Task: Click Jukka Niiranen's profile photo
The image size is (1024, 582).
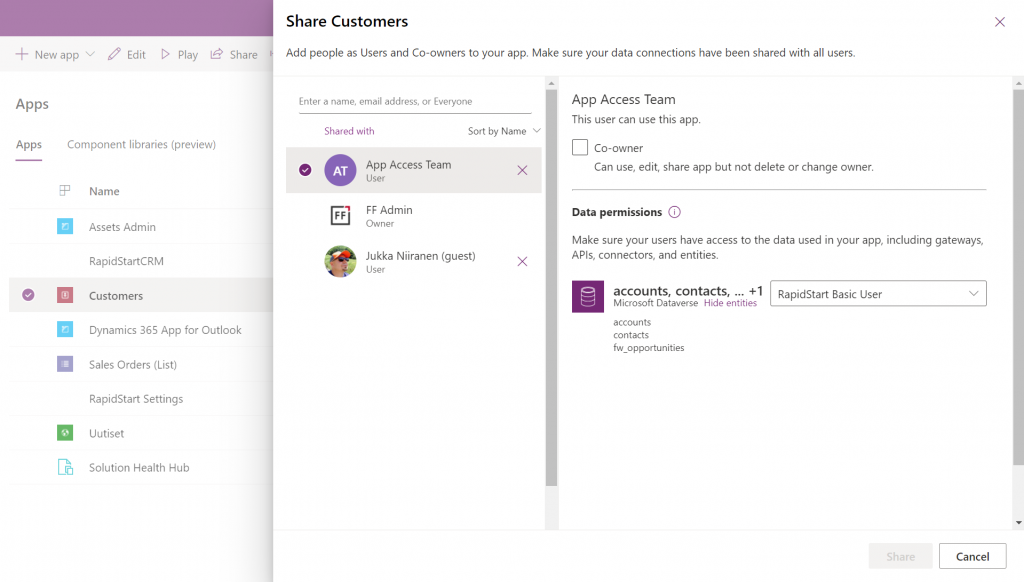Action: tap(340, 261)
